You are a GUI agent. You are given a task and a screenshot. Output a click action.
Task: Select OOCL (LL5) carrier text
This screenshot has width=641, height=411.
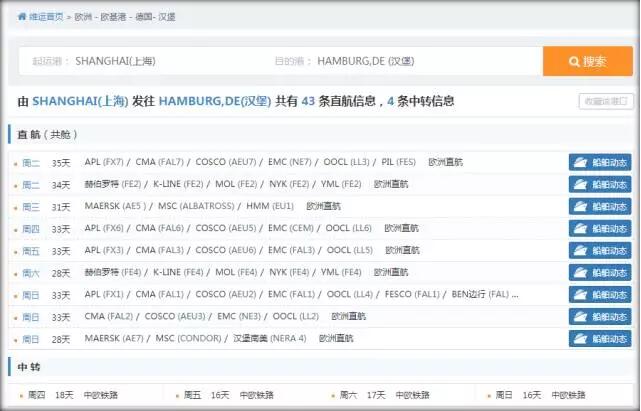pyautogui.click(x=350, y=250)
